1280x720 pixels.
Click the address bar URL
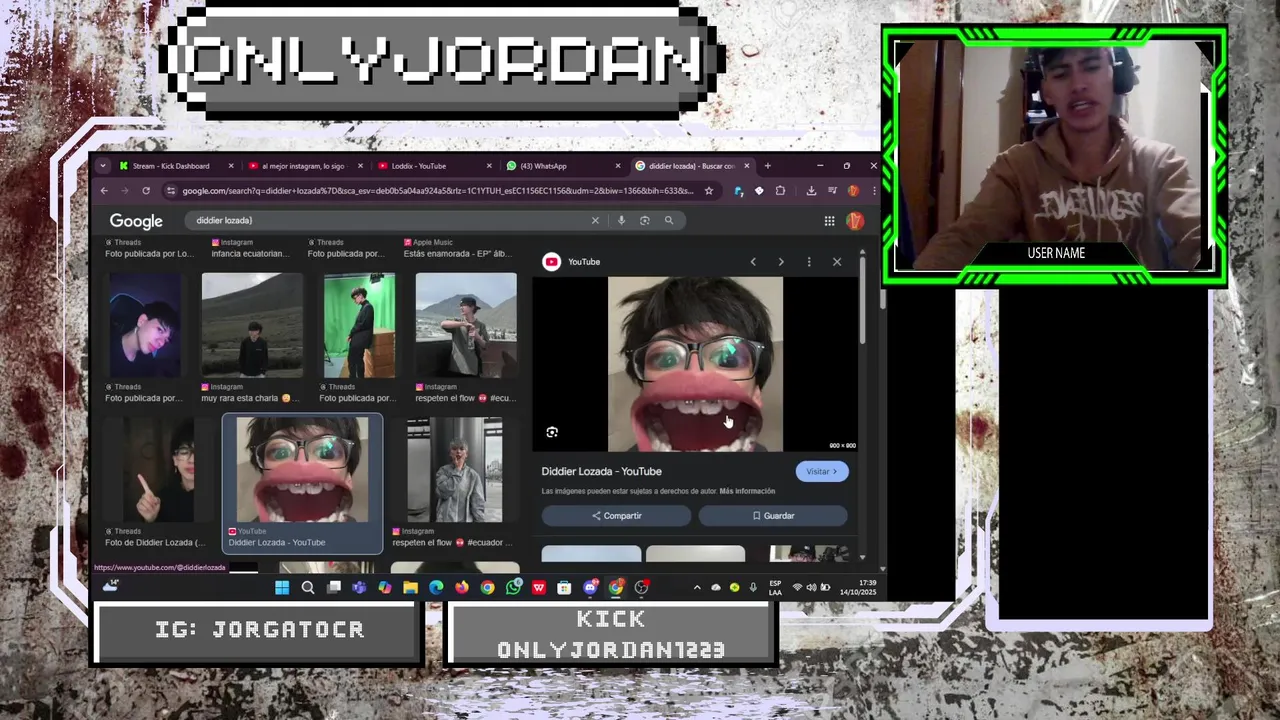pyautogui.click(x=437, y=190)
